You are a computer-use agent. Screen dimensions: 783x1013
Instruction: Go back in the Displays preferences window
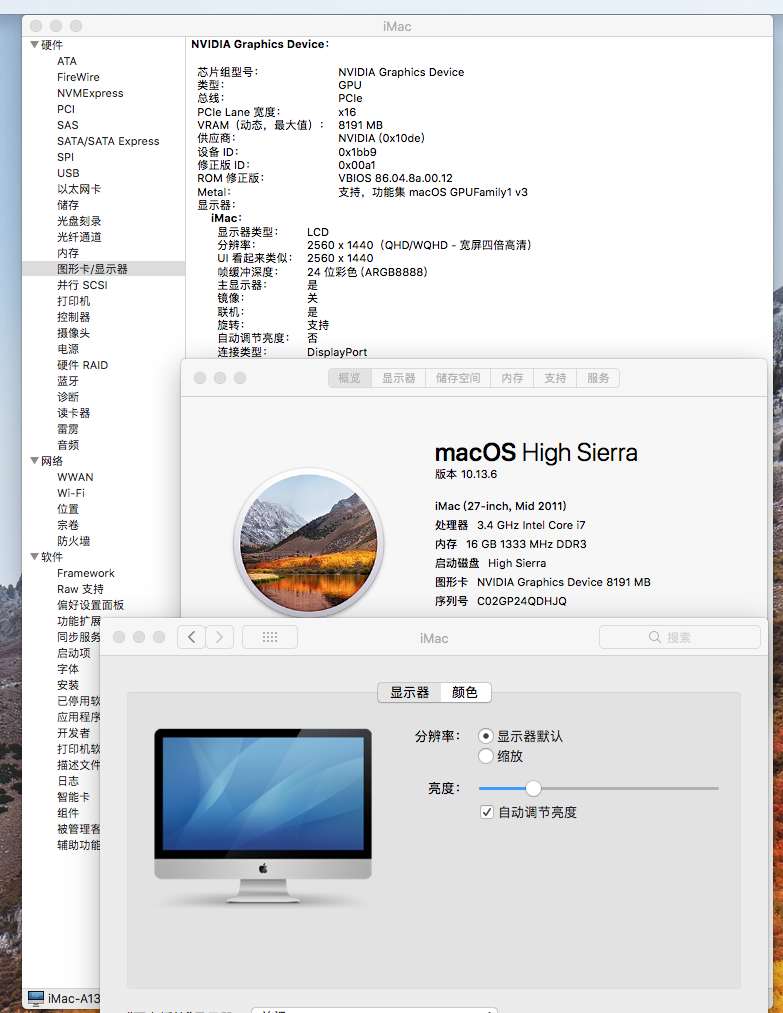(x=192, y=637)
